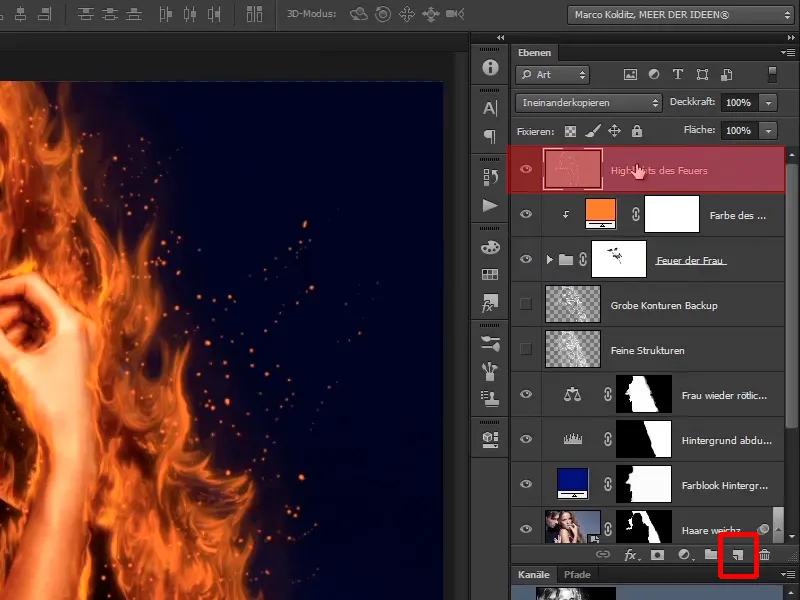This screenshot has height=600, width=800.
Task: Open the Art layer filter dropdown
Action: coord(553,75)
